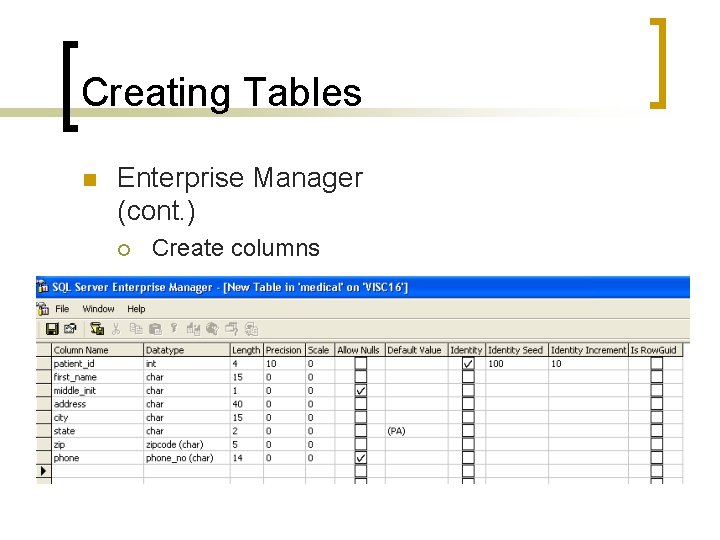Image resolution: width=720 pixels, height=540 pixels.
Task: Open table Properties toolbar icon
Action: pos(70,328)
